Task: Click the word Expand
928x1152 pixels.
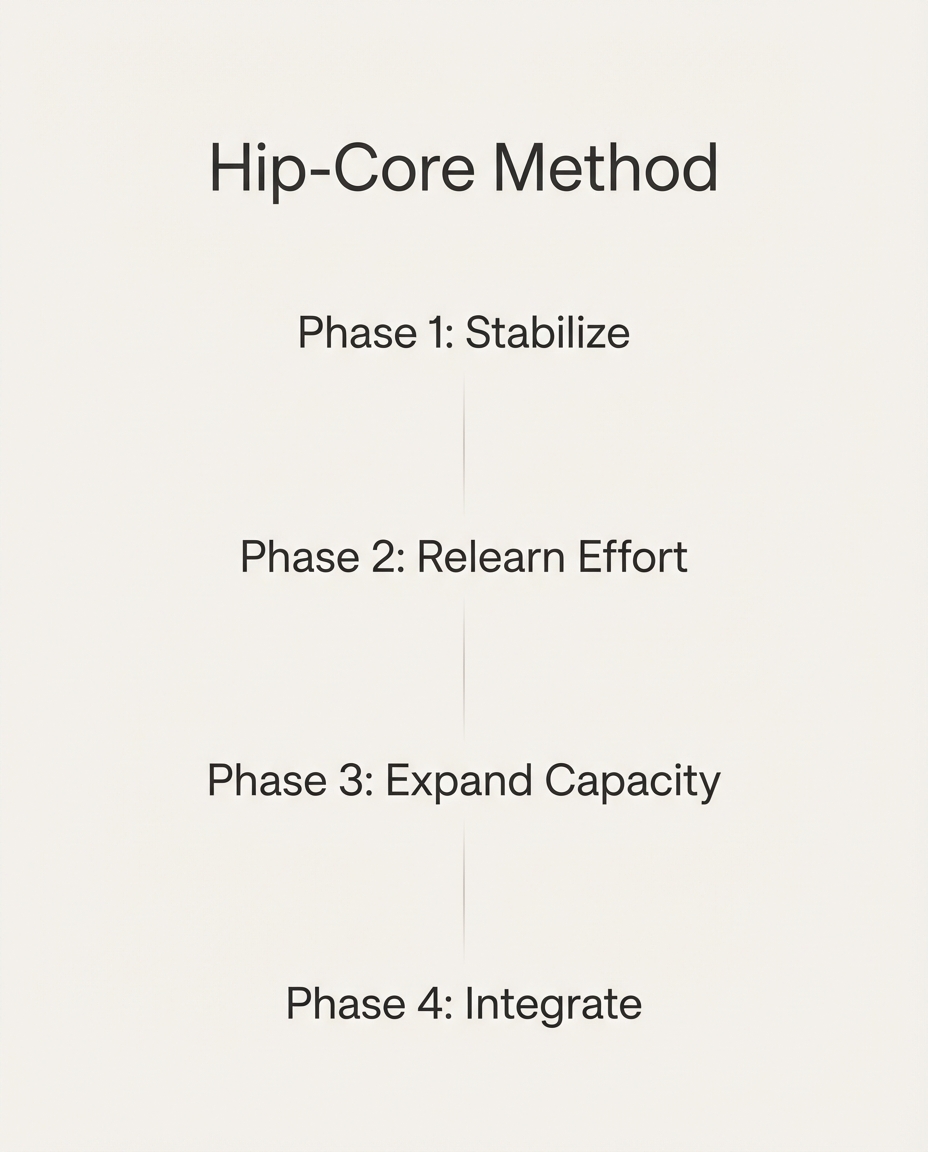Action: coord(458,781)
